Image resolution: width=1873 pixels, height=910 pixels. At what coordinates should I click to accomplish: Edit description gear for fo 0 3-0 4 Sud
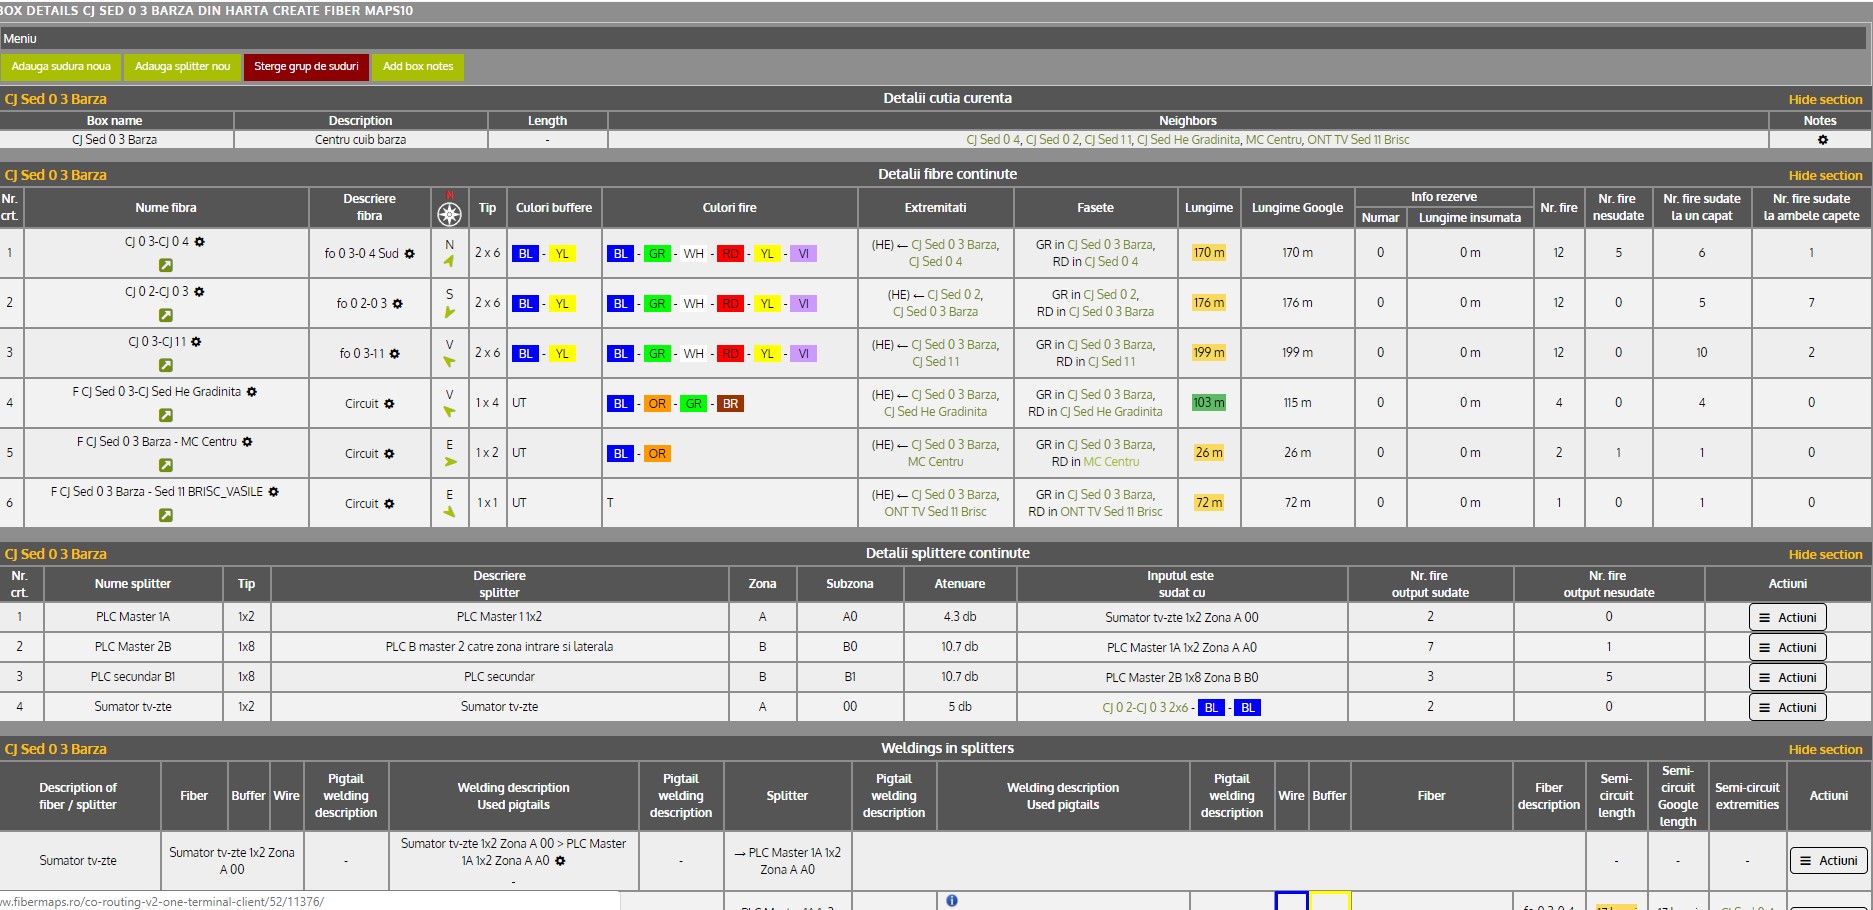click(x=409, y=254)
